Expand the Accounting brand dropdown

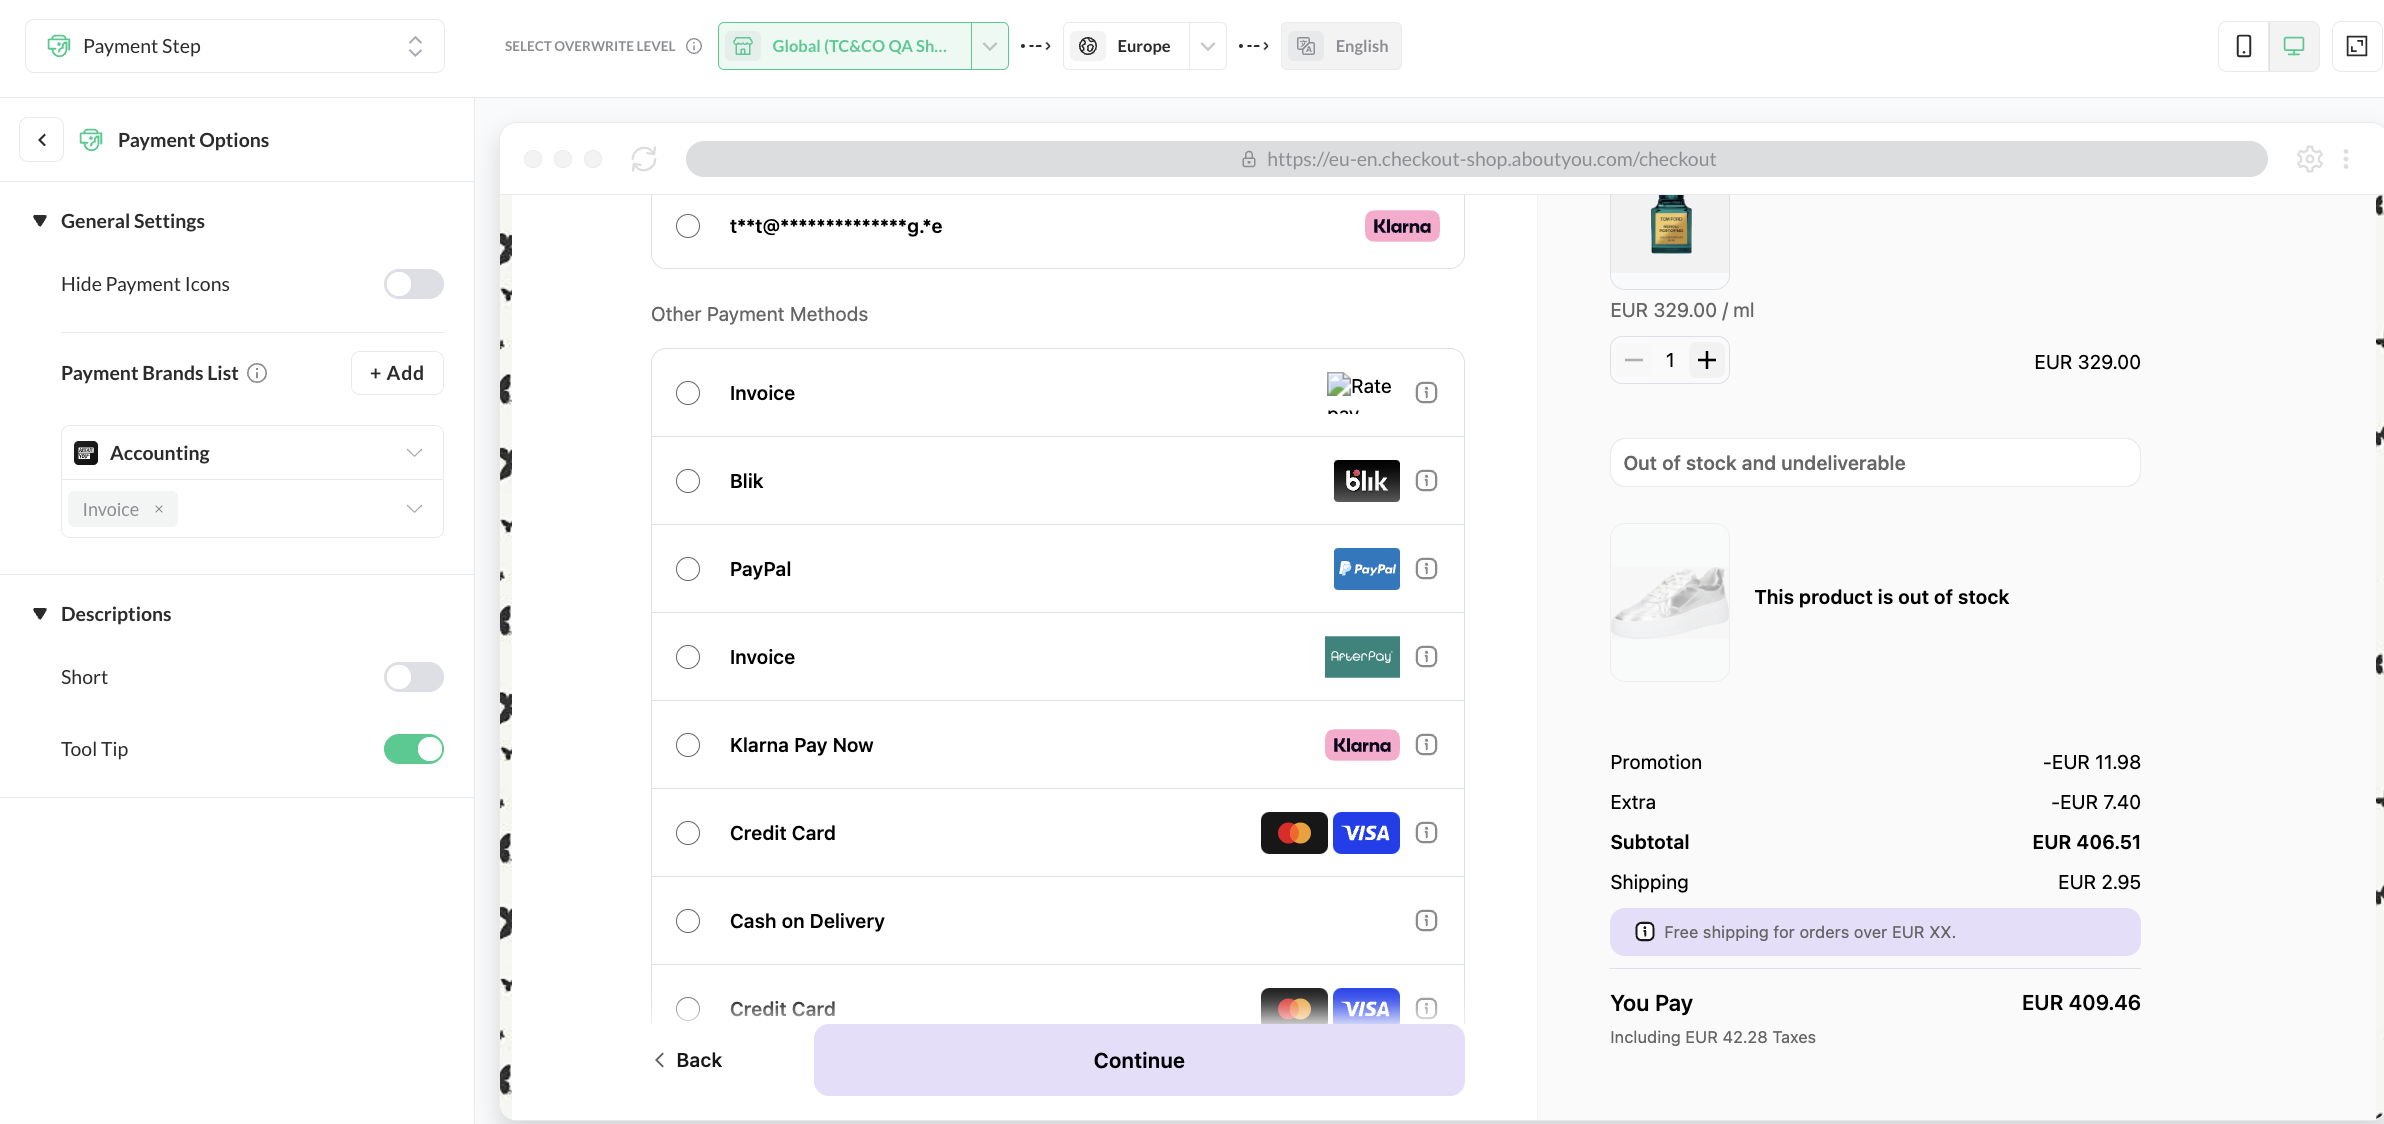pos(414,453)
